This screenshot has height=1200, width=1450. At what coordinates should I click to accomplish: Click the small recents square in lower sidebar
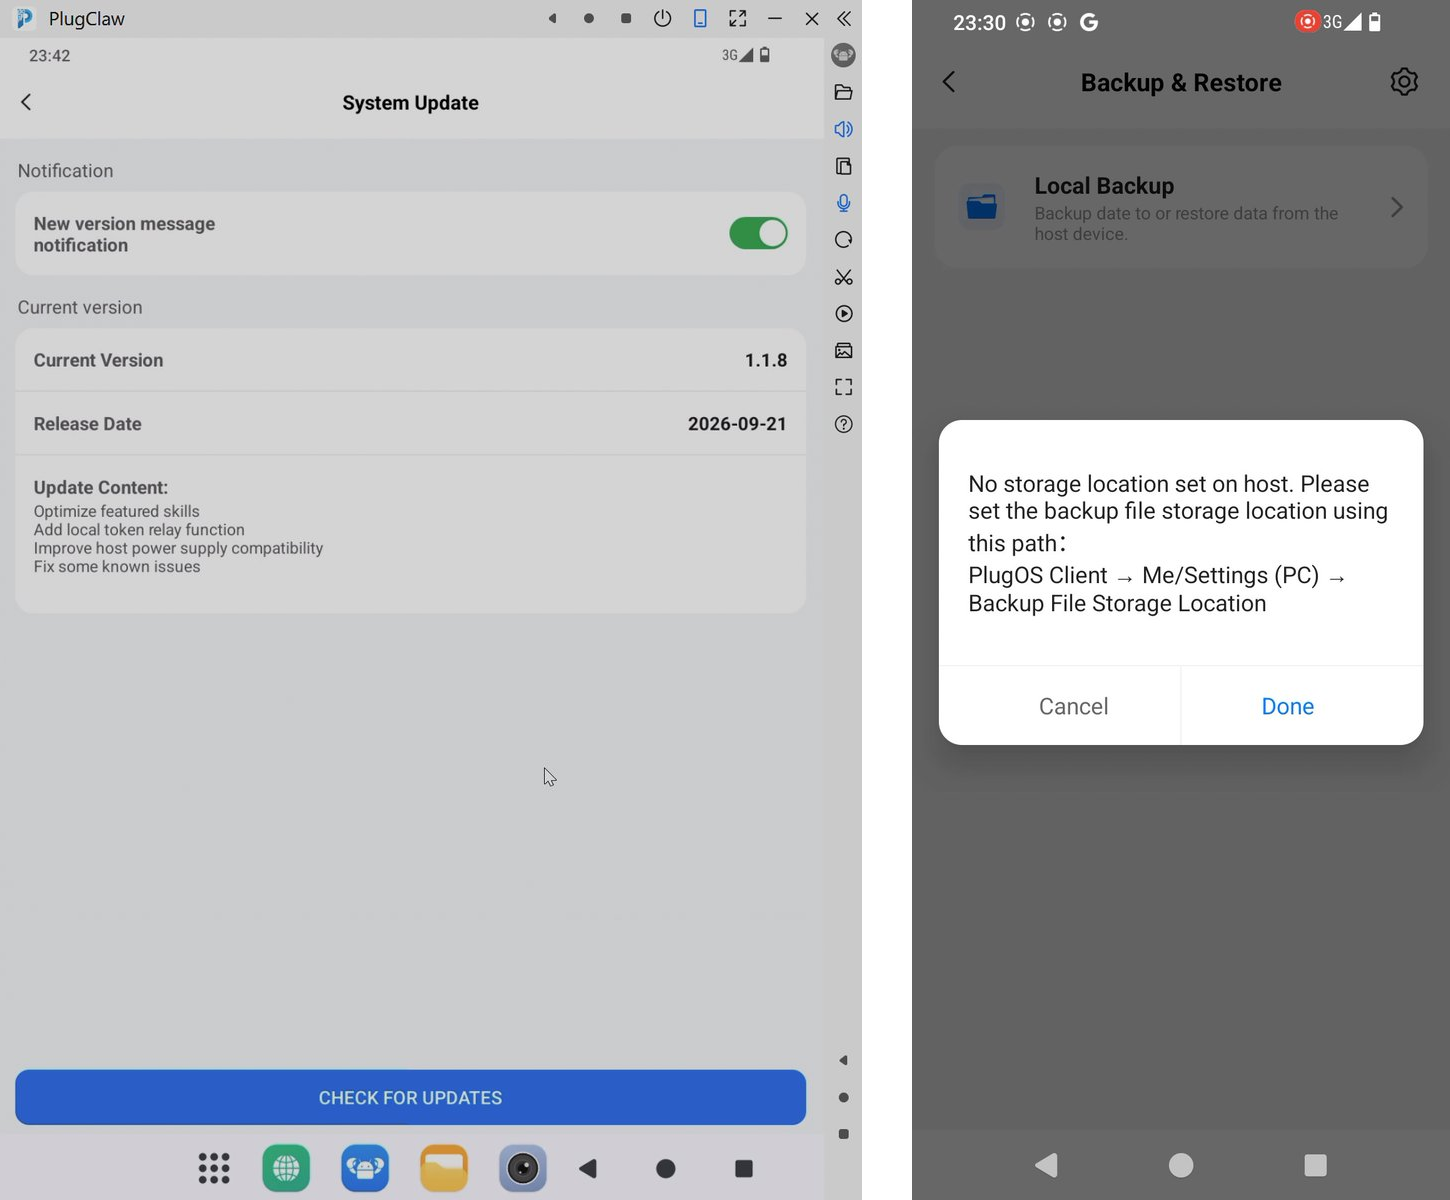843,1134
